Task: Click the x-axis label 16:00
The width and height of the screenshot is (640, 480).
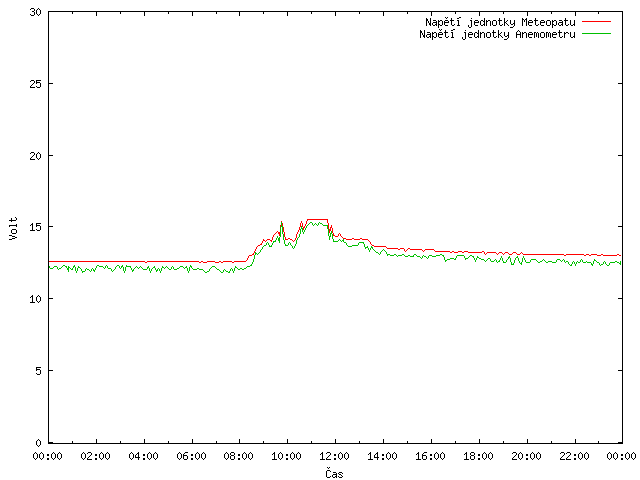Action: [430, 456]
